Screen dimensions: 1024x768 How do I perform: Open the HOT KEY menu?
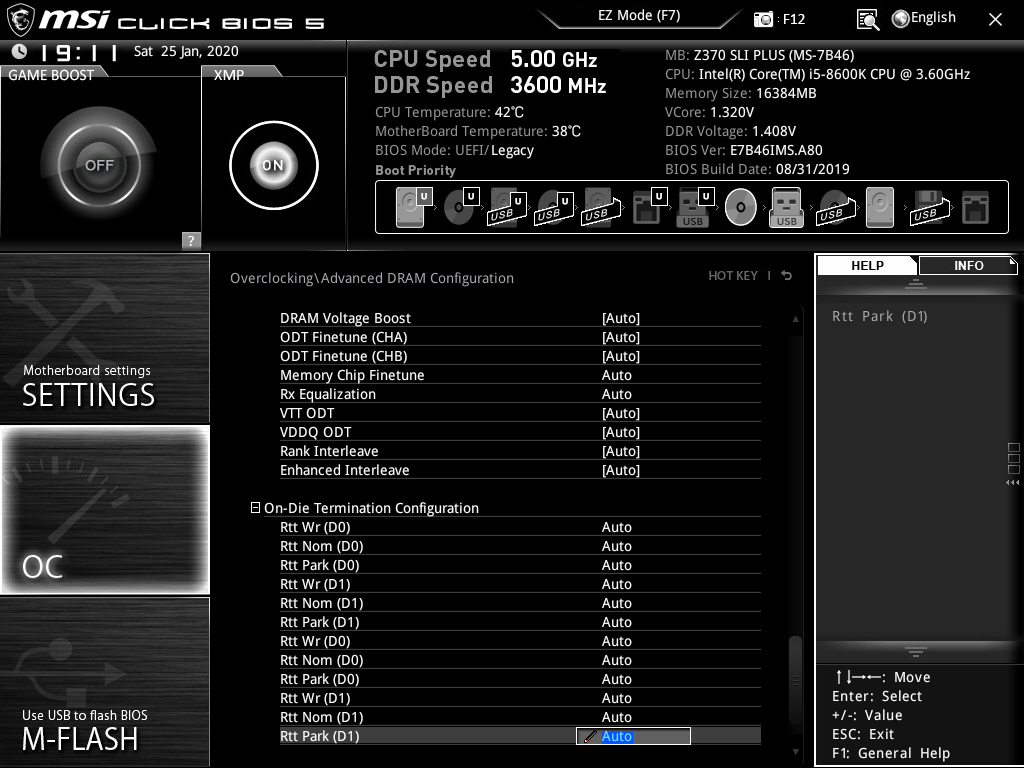click(733, 276)
